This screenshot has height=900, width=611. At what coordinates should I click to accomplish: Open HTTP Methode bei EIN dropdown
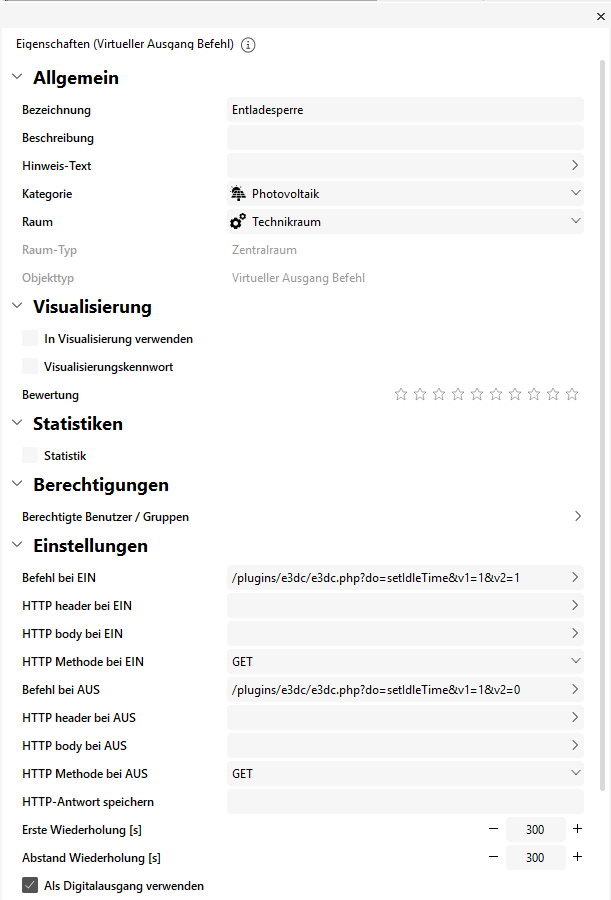(x=576, y=661)
